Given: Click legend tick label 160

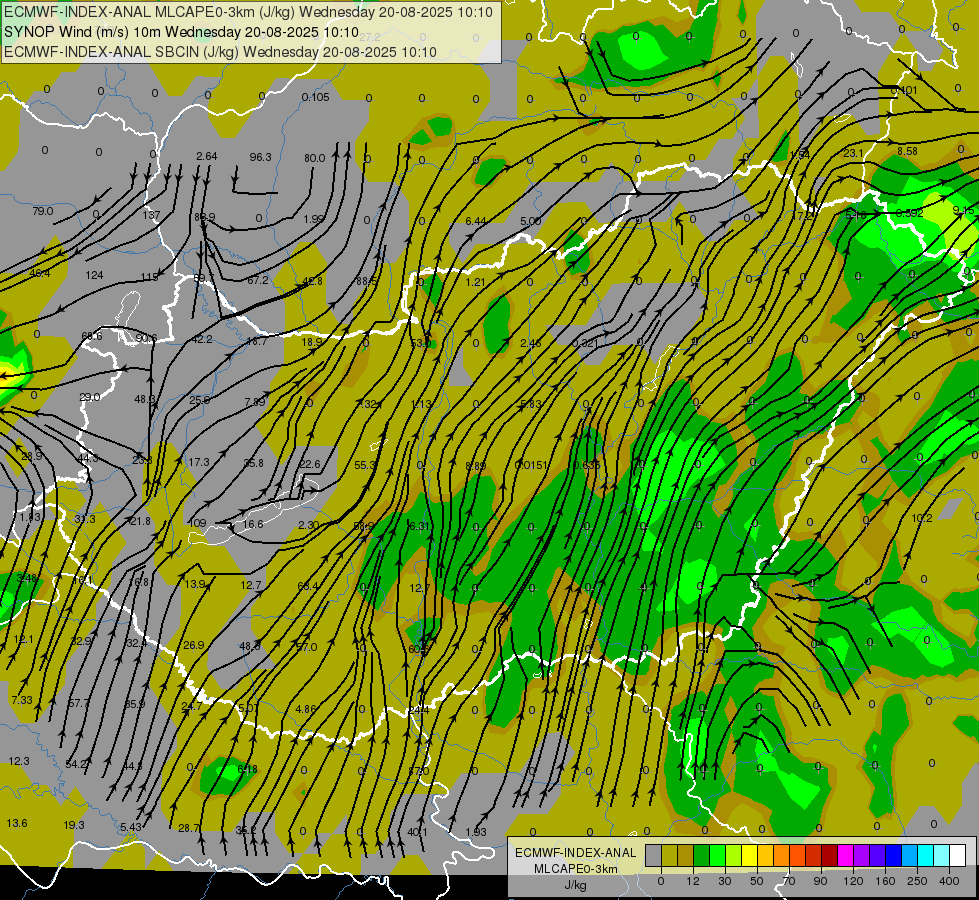Looking at the screenshot, I should point(885,881).
